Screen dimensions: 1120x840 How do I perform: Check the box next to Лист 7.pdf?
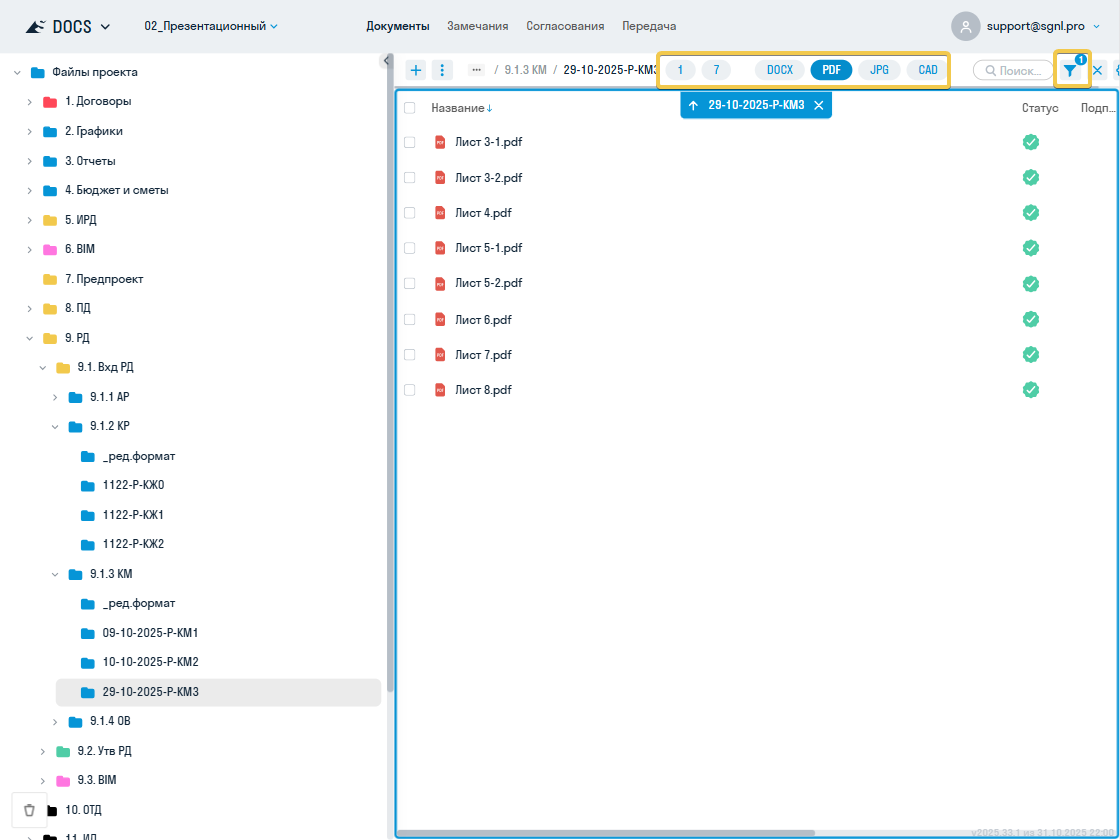pos(410,355)
